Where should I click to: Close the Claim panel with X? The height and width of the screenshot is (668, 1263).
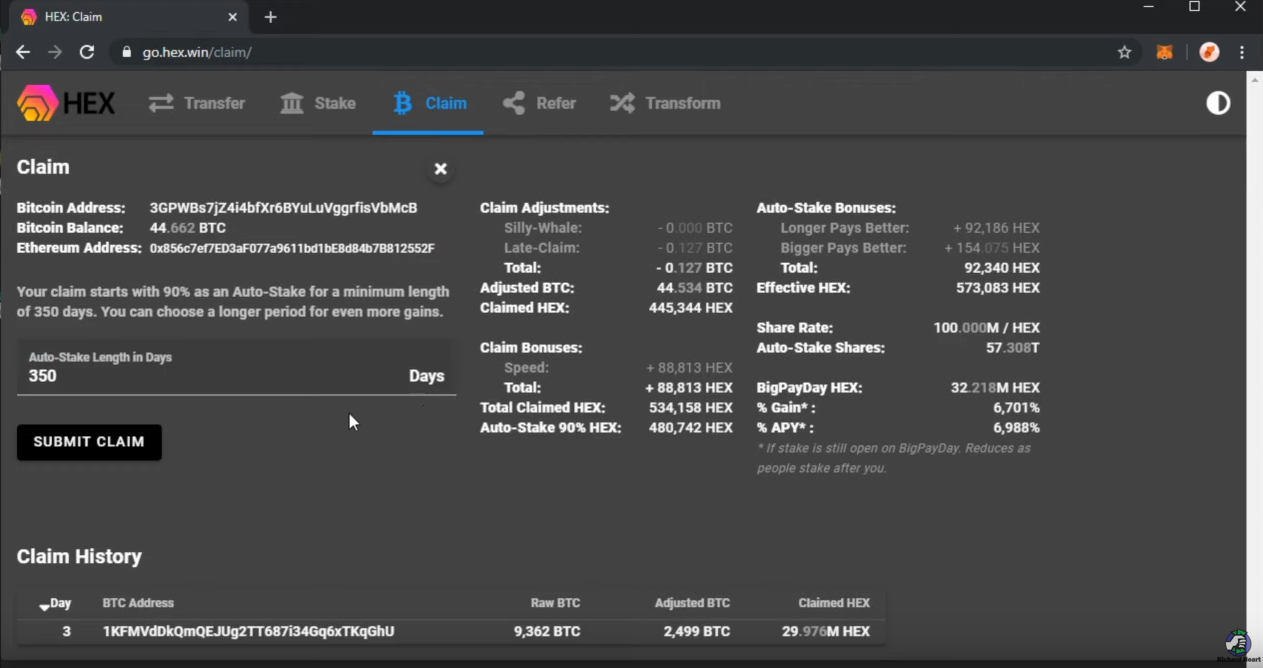pos(440,169)
